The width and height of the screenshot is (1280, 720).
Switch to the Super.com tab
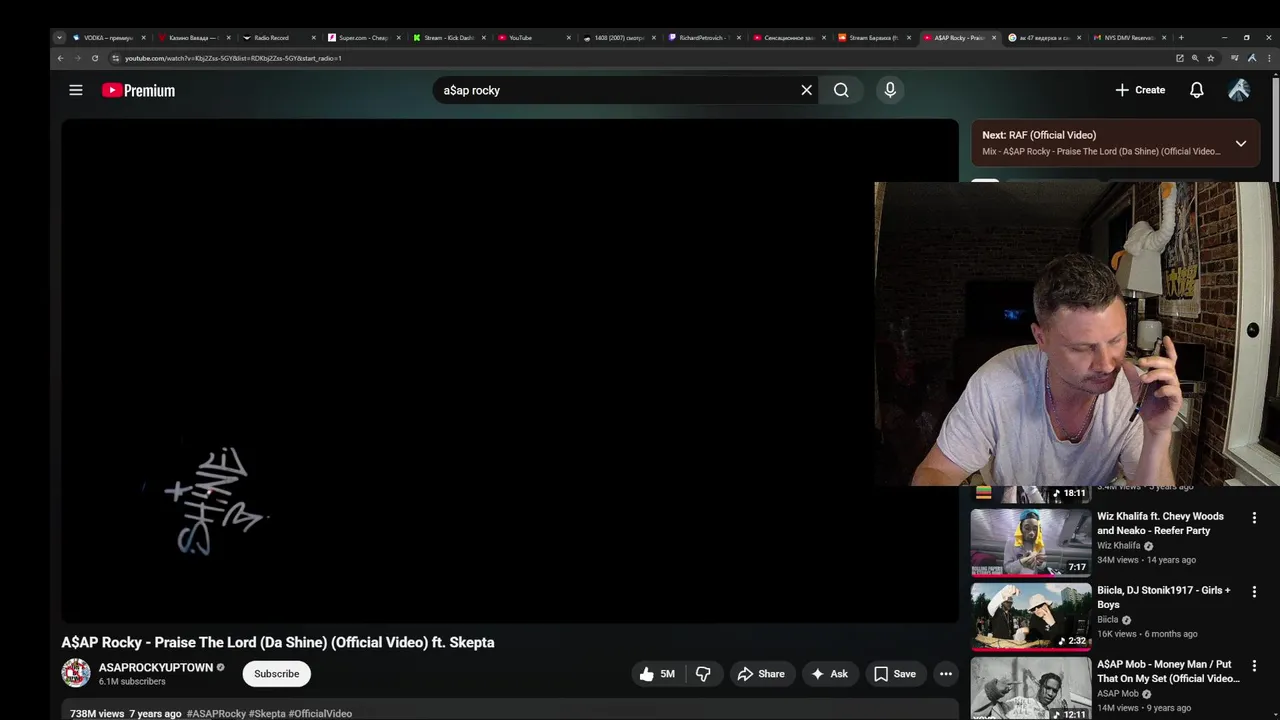[x=362, y=38]
